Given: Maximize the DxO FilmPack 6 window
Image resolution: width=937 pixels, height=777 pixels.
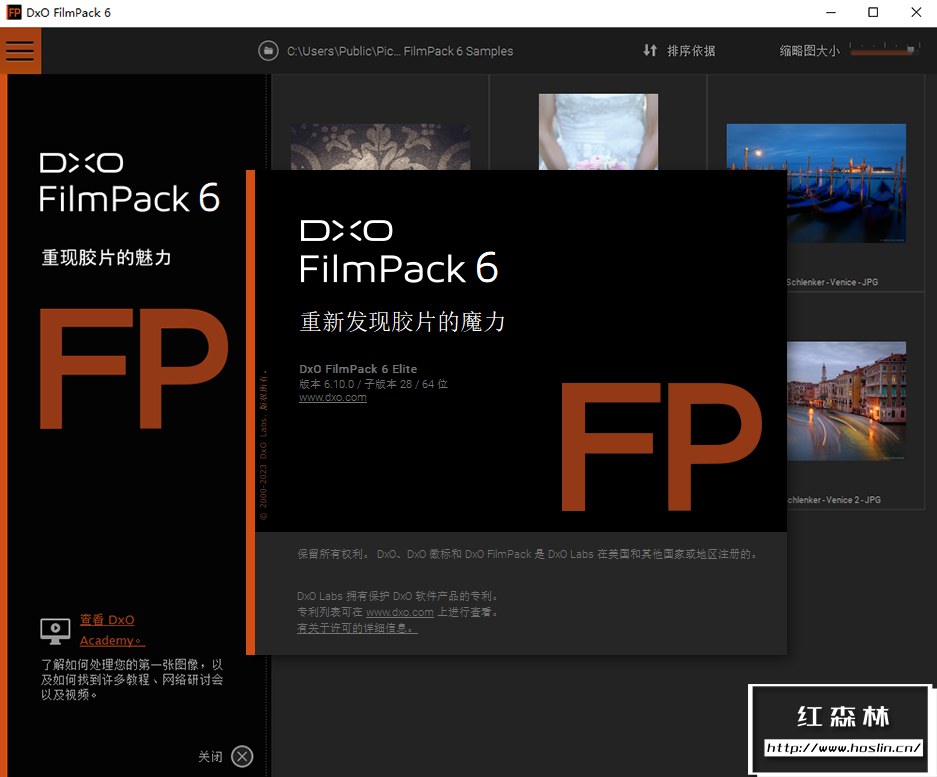Looking at the screenshot, I should click(873, 13).
